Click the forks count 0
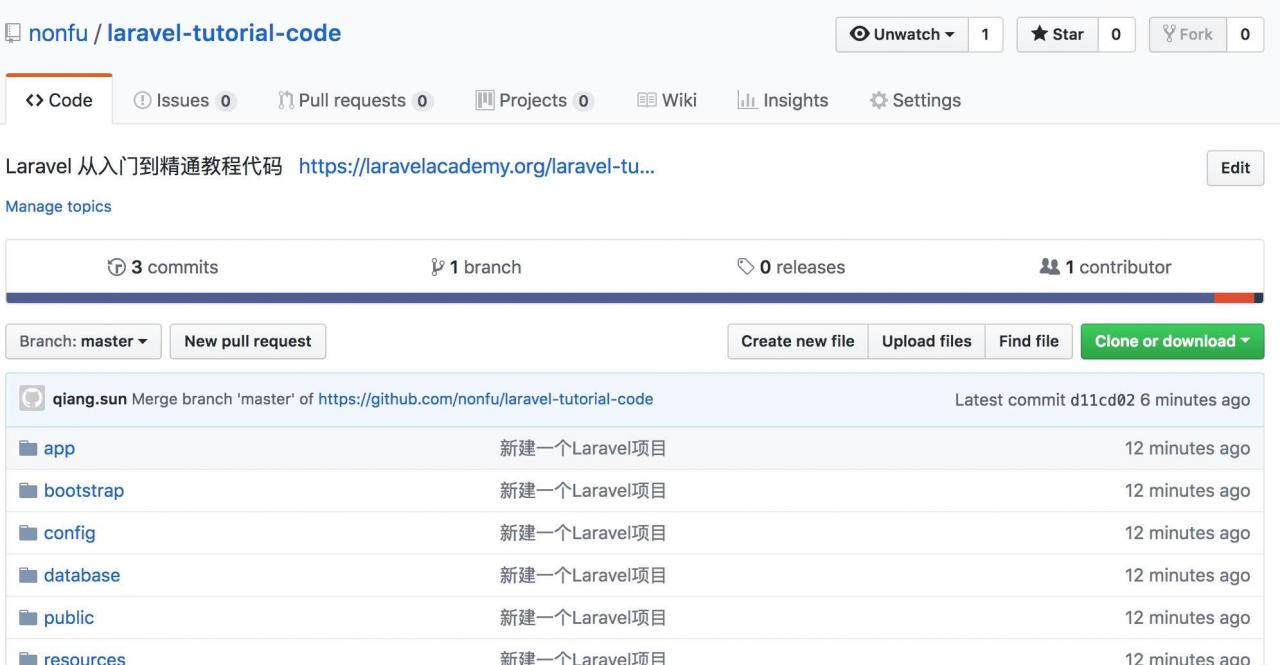1280x665 pixels. point(1245,34)
